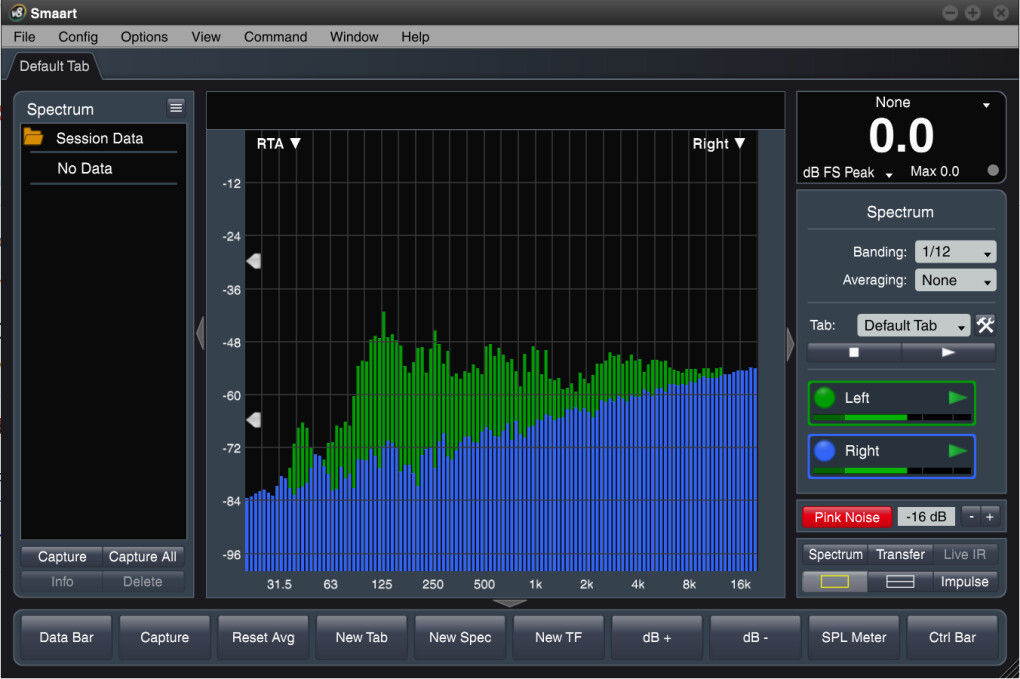Select the Default Tab tab

coord(55,66)
